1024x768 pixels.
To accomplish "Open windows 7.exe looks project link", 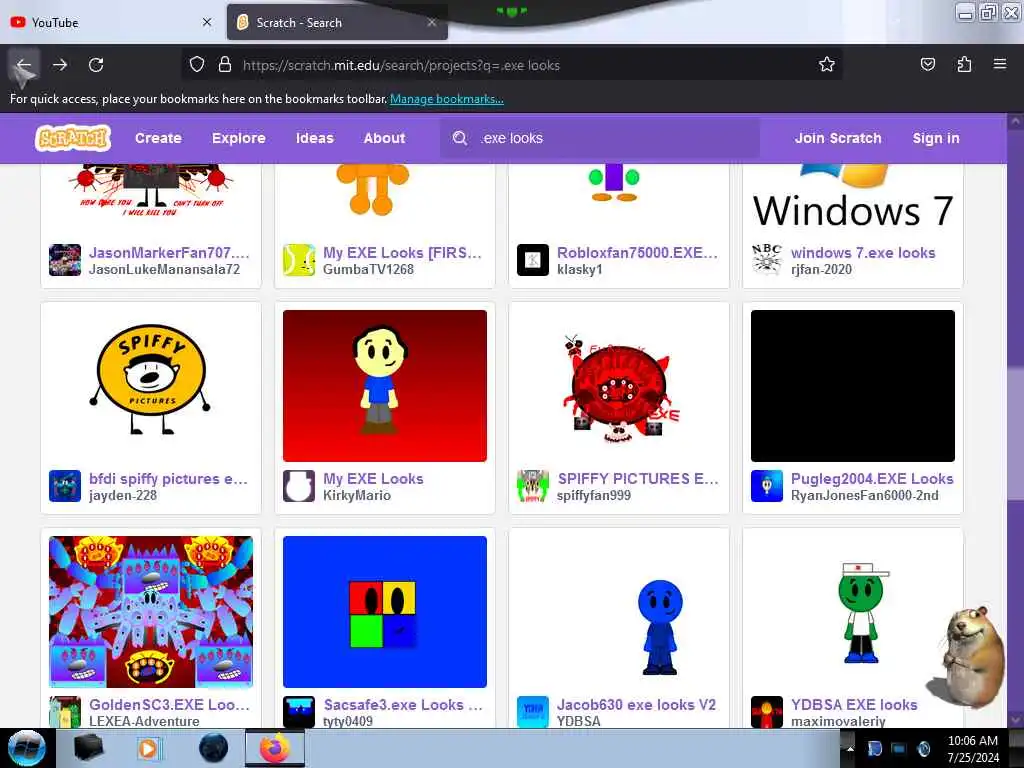I will pyautogui.click(x=863, y=253).
